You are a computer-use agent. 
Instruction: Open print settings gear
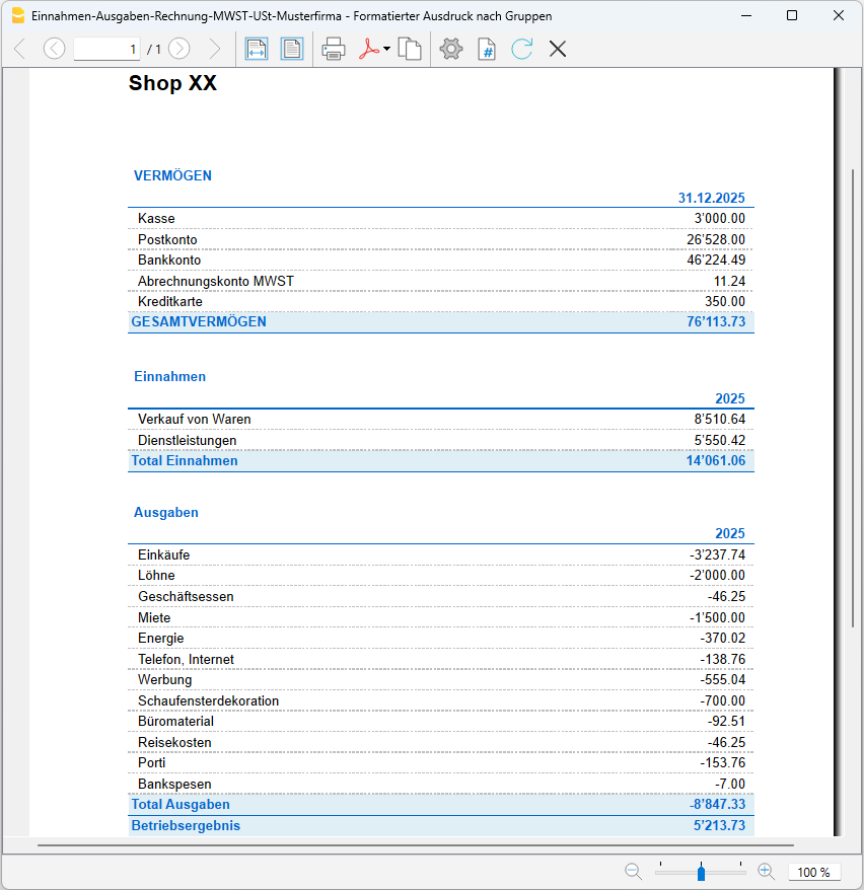click(x=451, y=49)
